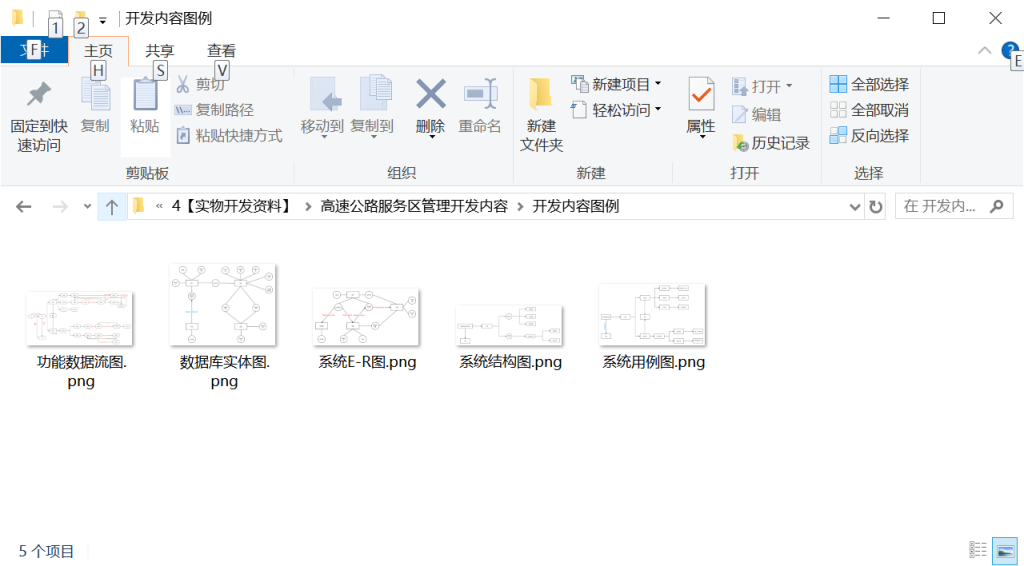The width and height of the screenshot is (1024, 566).
Task: Select the 系统用例图.png thumbnail
Action: (652, 315)
